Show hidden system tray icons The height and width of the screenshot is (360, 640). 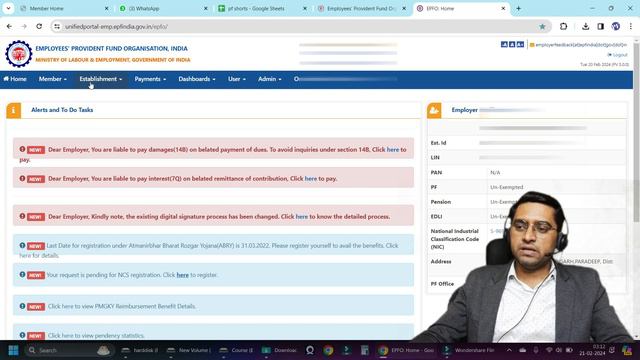pos(509,350)
